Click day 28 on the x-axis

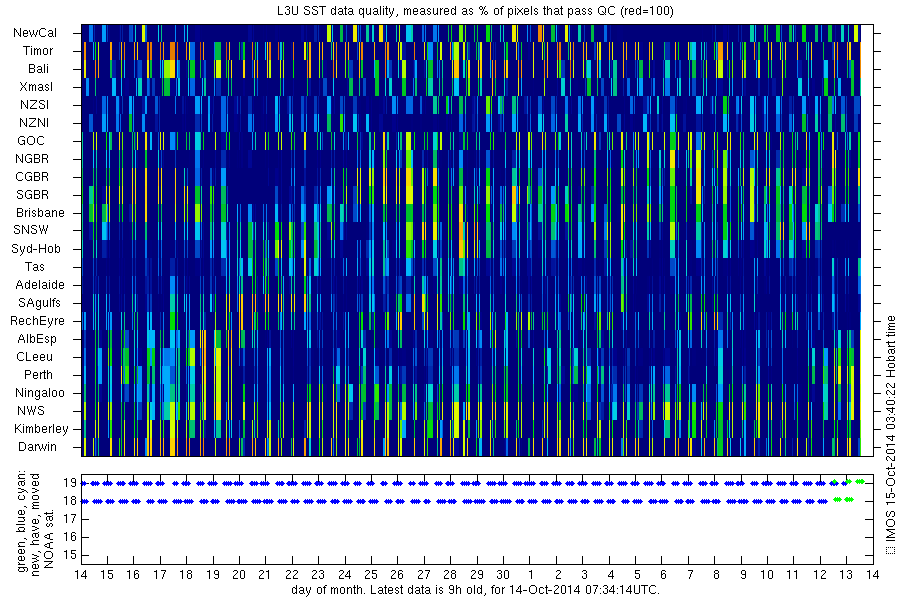(x=450, y=575)
